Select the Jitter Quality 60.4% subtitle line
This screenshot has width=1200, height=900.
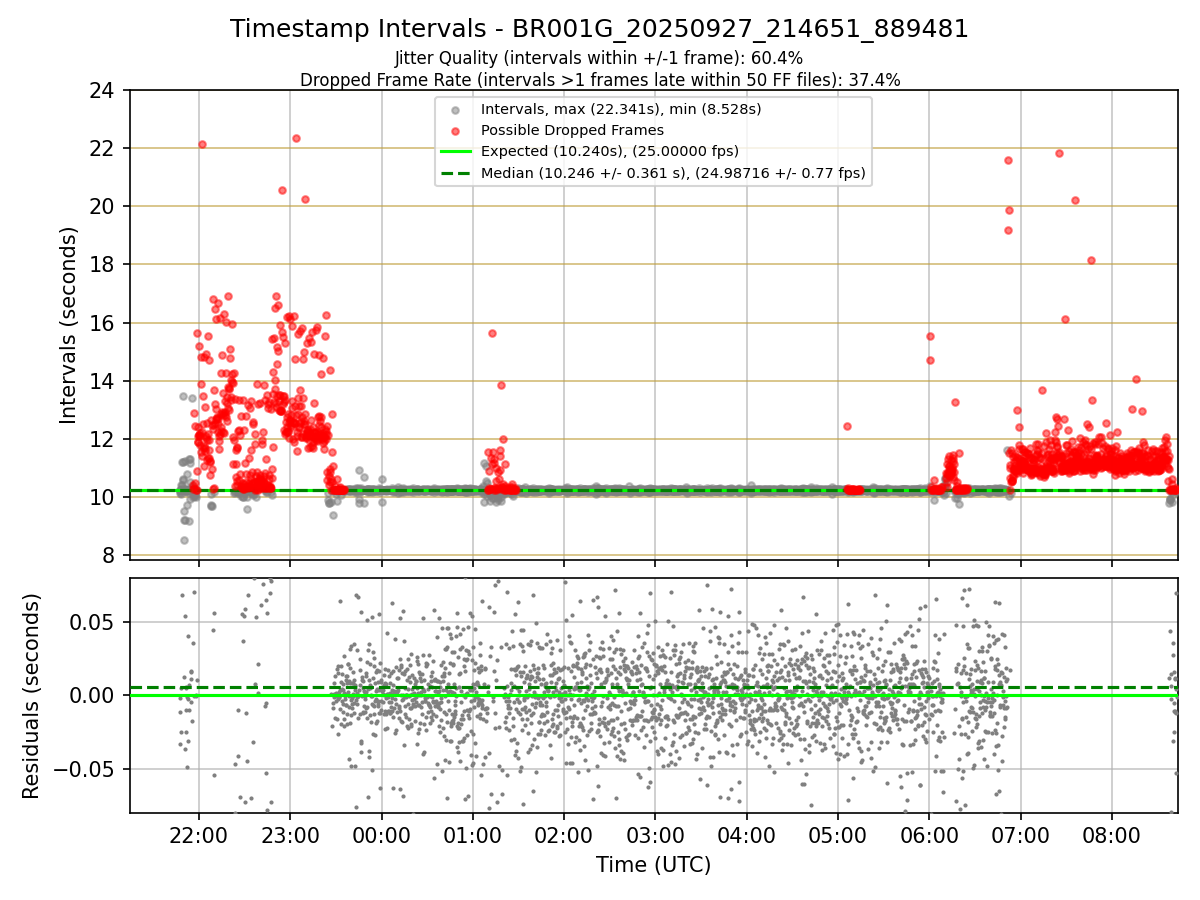[599, 58]
